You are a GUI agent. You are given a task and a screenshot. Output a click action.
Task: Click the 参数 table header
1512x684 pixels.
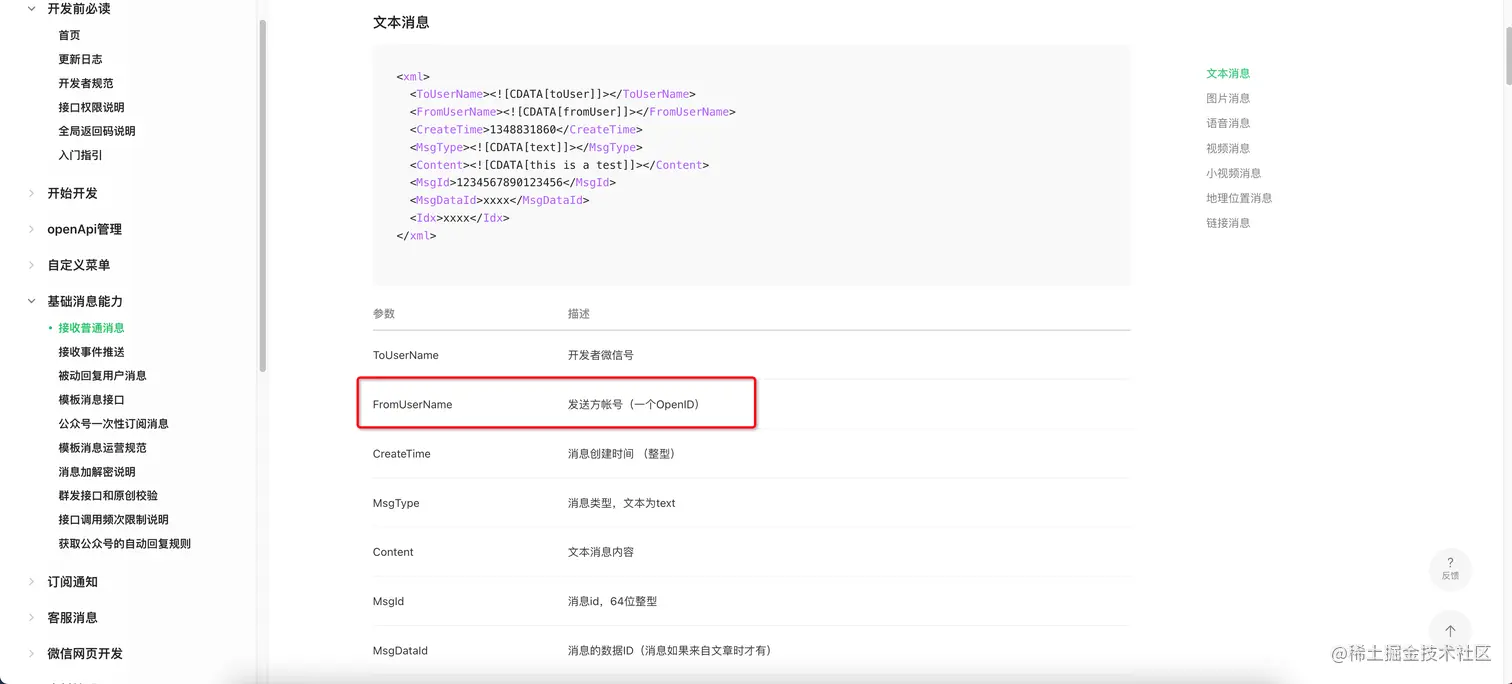coord(384,313)
